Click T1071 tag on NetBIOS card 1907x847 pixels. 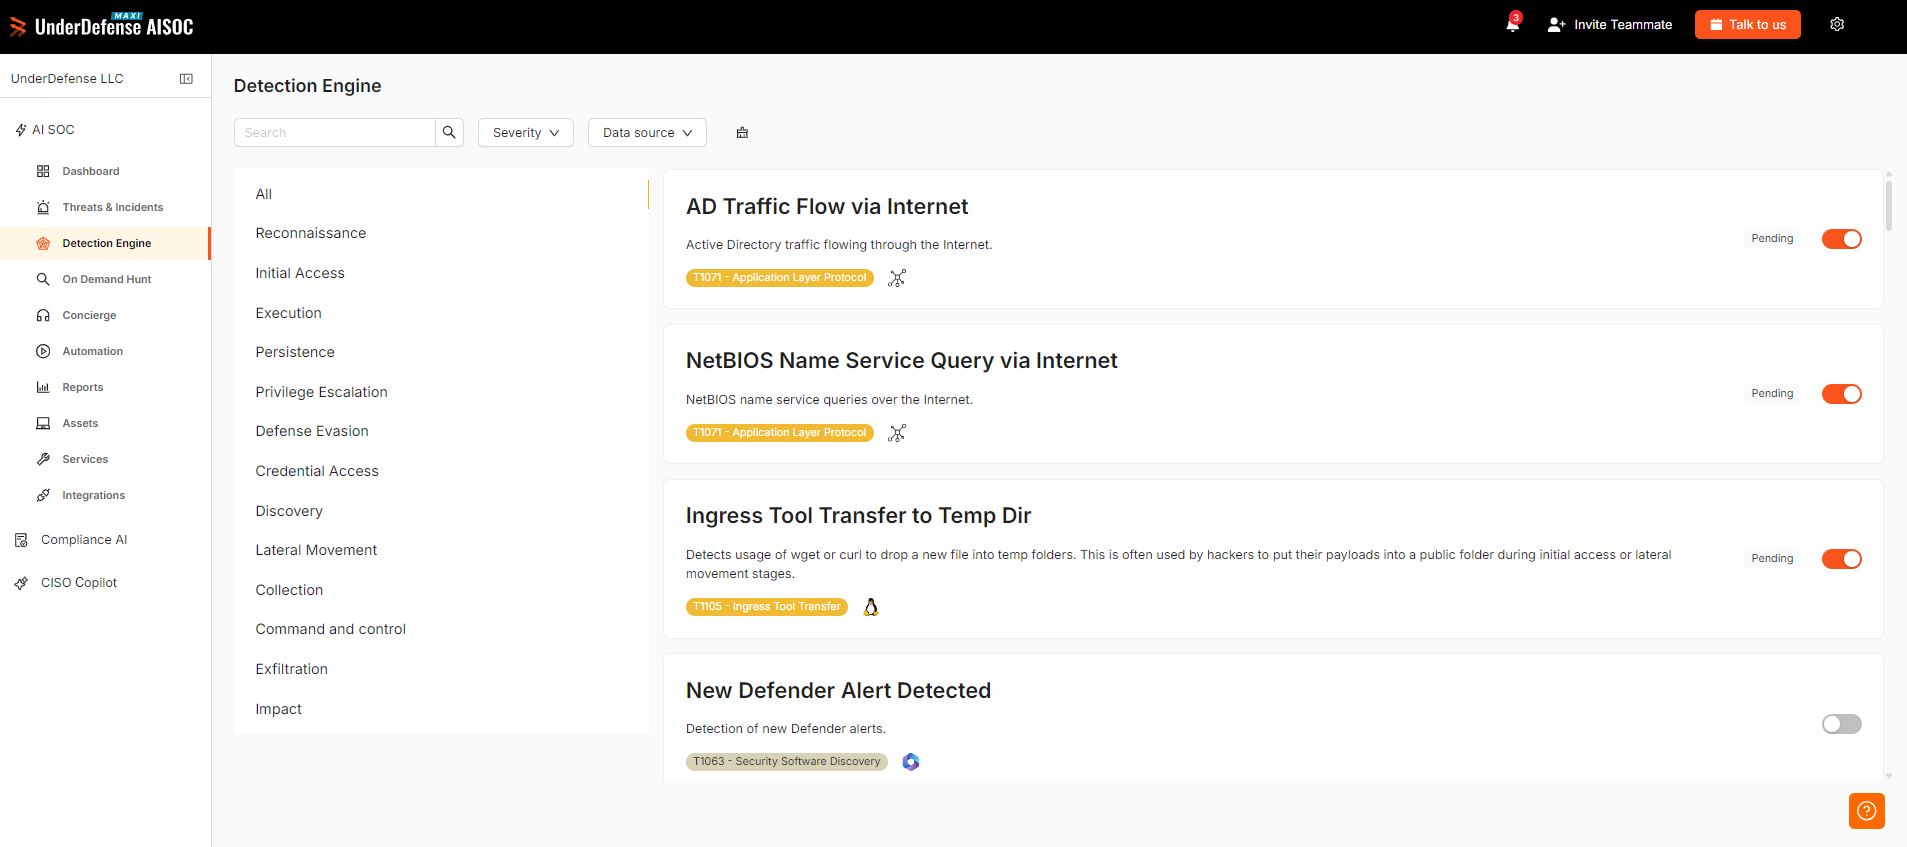[x=780, y=433]
